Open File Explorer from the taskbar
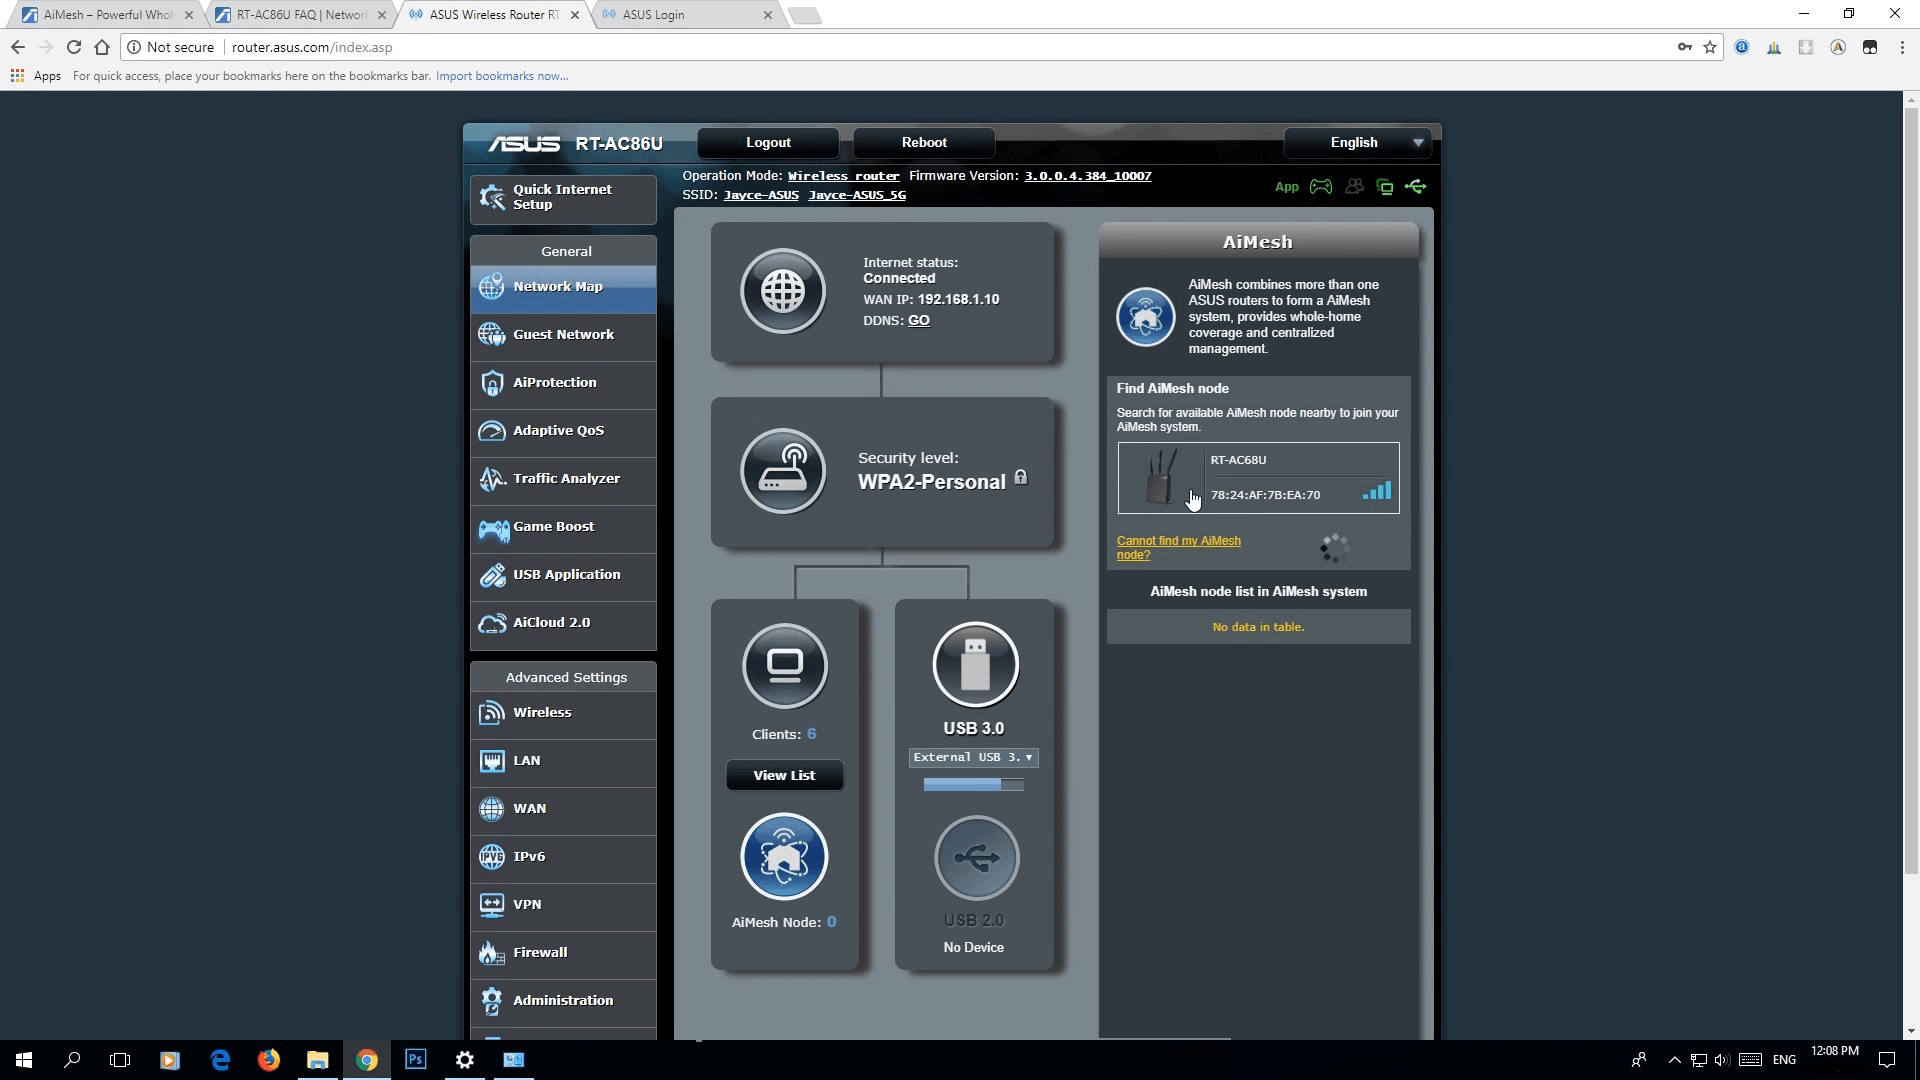1920x1080 pixels. pos(318,1060)
